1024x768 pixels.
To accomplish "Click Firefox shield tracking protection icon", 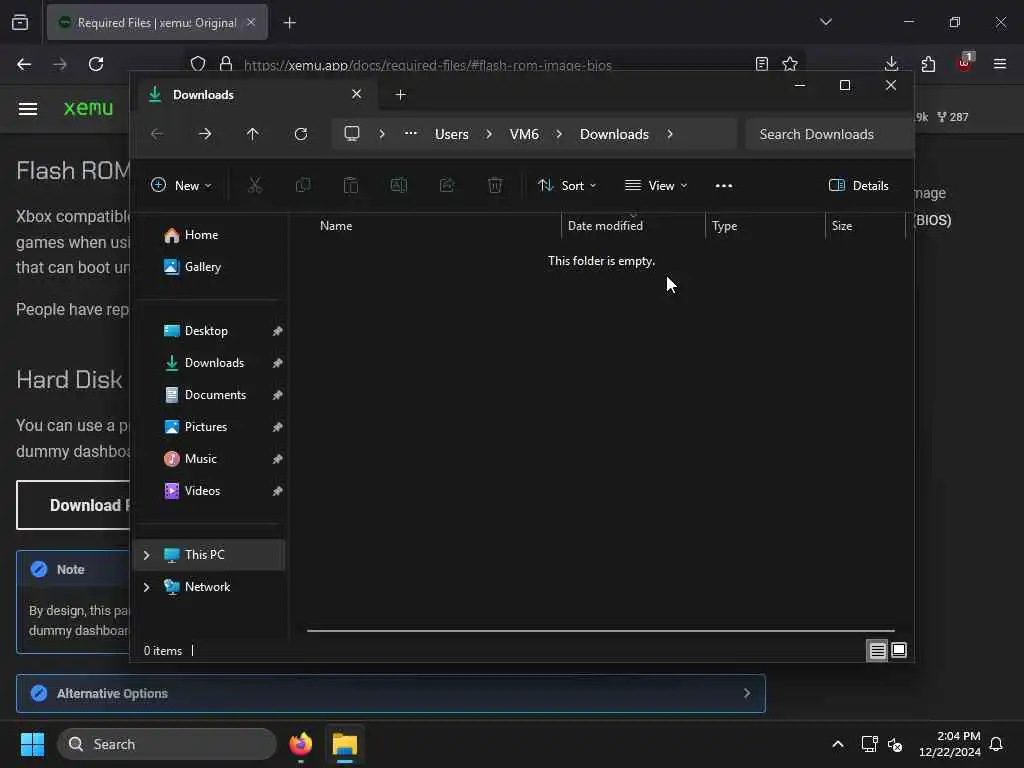I will pos(198,64).
